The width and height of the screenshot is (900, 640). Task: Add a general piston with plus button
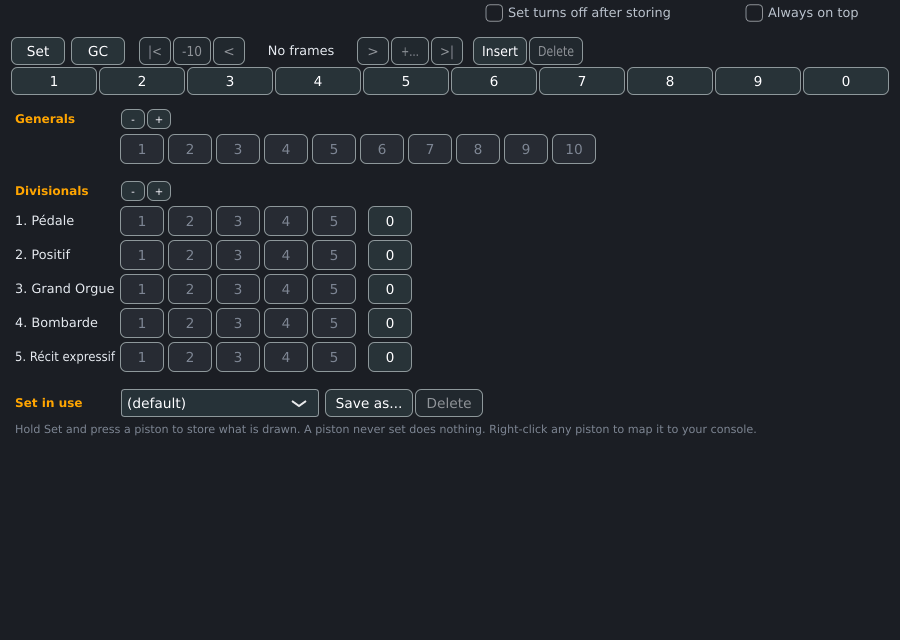[x=159, y=119]
